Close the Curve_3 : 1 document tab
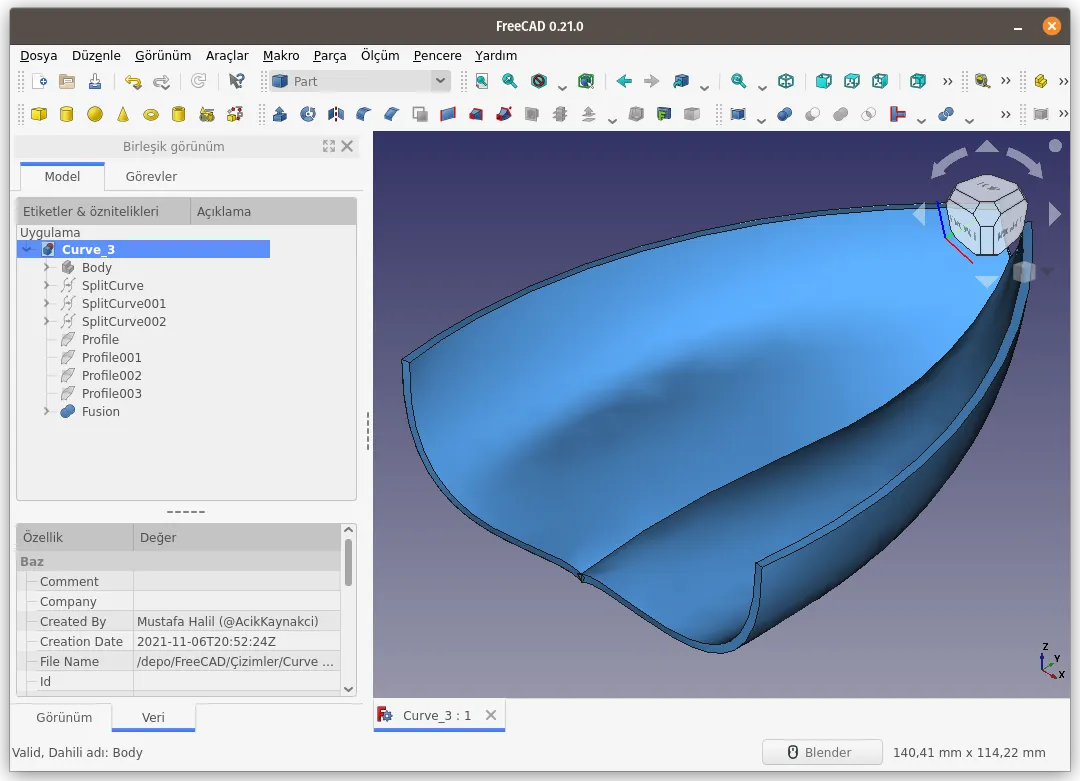The width and height of the screenshot is (1080, 781). pyautogui.click(x=490, y=715)
